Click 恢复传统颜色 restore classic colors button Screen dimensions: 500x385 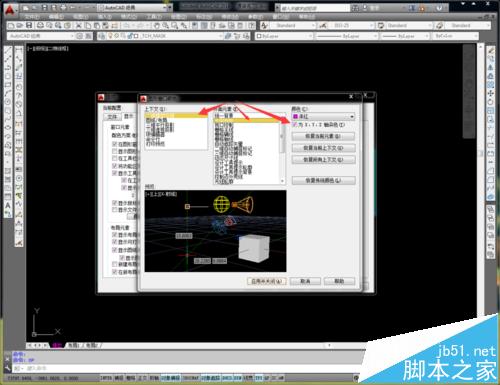[323, 180]
